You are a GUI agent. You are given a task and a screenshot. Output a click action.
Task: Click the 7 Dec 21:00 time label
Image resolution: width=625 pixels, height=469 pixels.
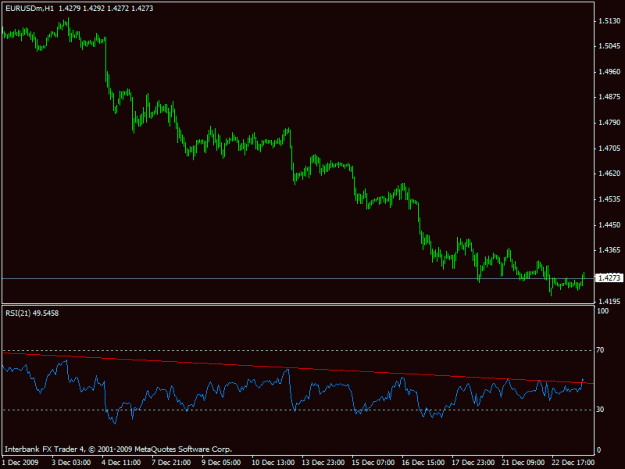(171, 462)
